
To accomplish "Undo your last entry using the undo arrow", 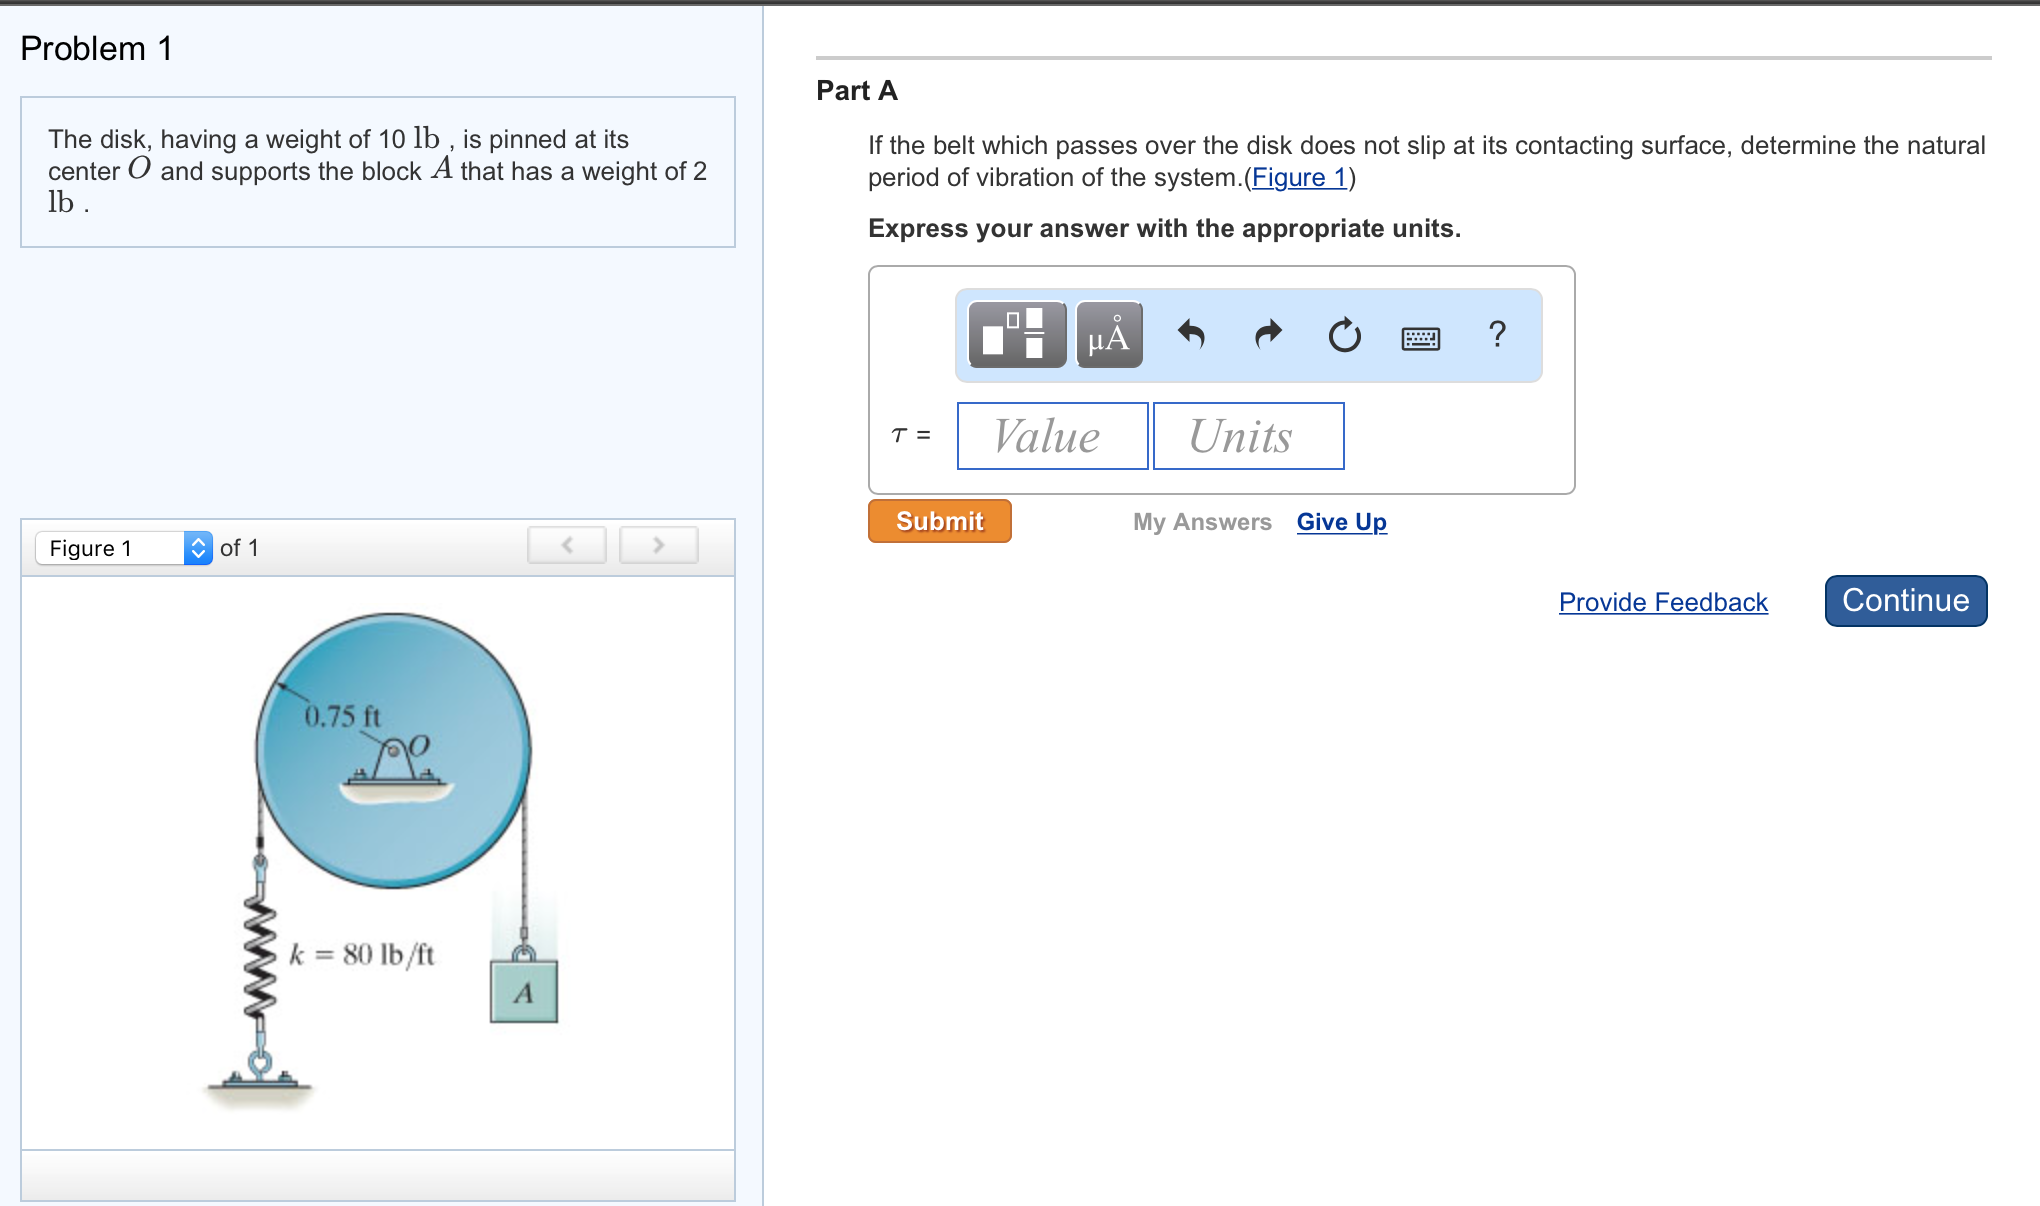I will pyautogui.click(x=1192, y=336).
